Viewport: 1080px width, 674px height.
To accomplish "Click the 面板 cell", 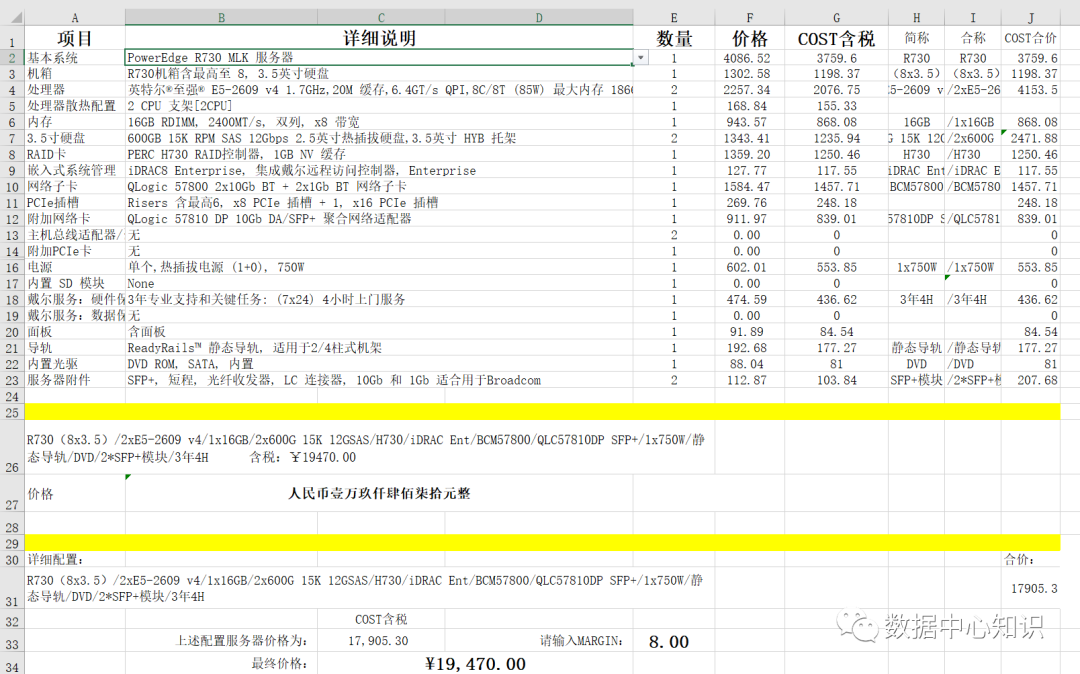I will (75, 332).
